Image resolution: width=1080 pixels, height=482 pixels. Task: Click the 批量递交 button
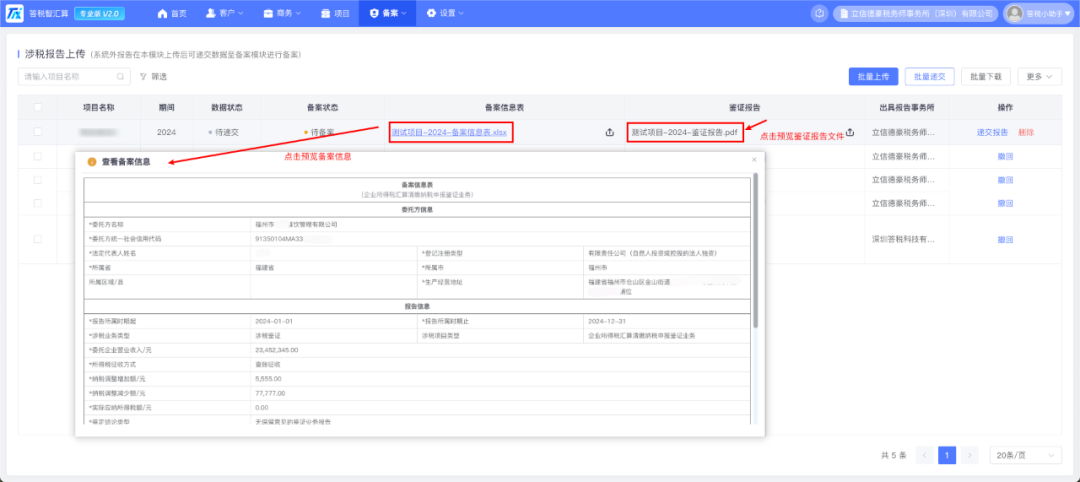coord(929,76)
